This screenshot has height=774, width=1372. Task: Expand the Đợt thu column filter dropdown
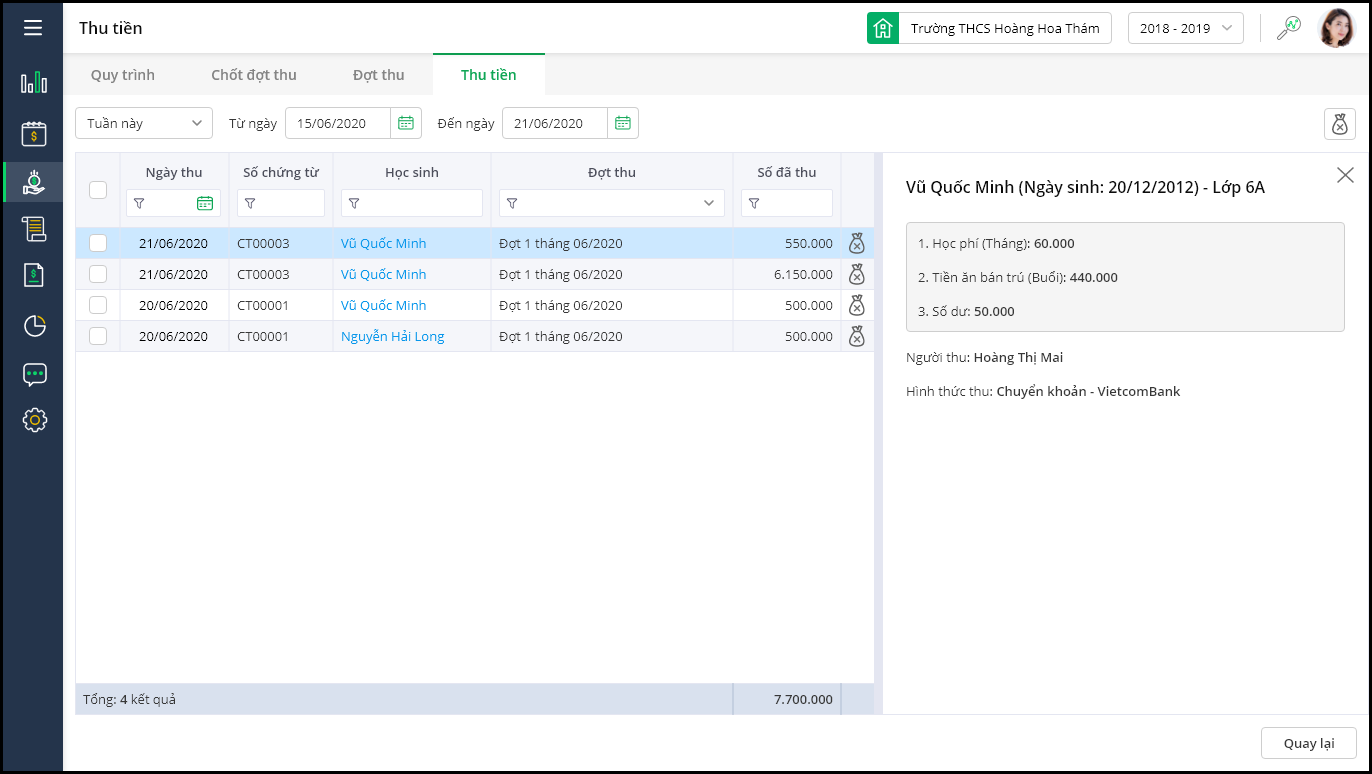click(710, 203)
